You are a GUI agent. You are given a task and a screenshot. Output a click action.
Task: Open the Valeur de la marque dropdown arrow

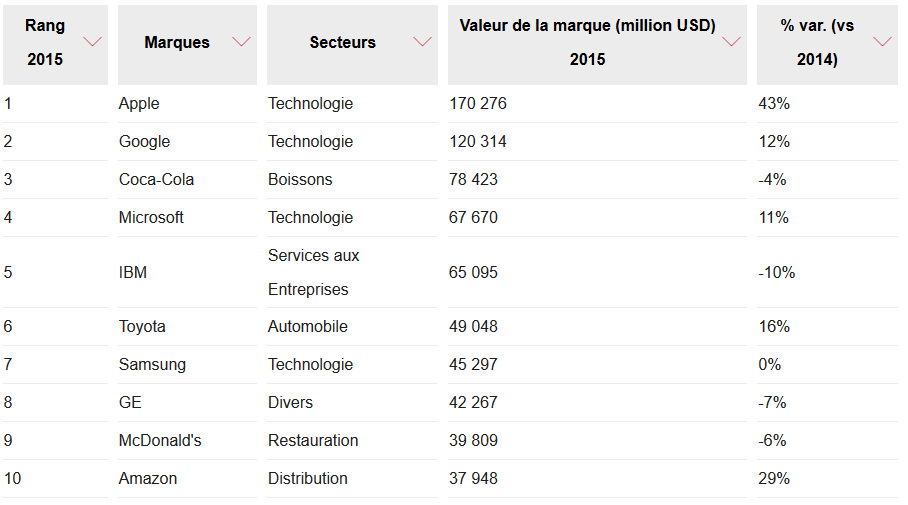731,42
